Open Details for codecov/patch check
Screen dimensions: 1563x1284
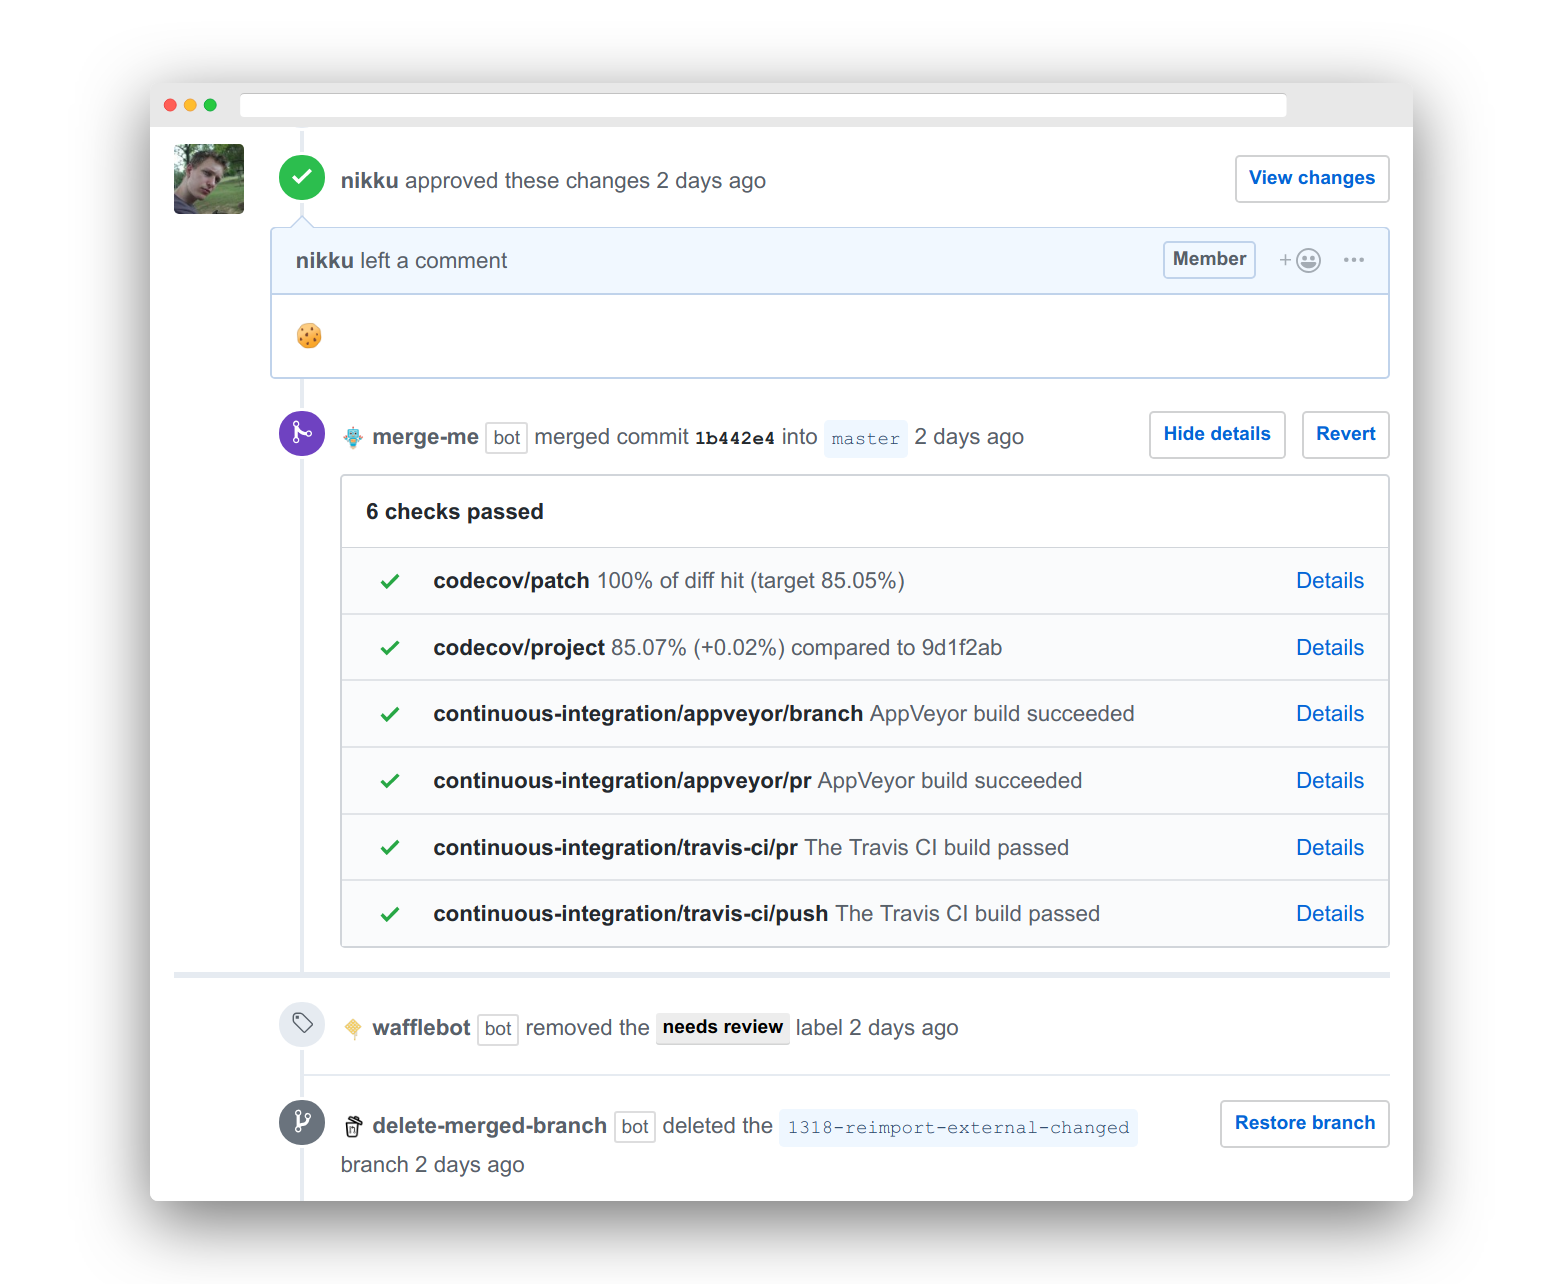pyautogui.click(x=1330, y=581)
